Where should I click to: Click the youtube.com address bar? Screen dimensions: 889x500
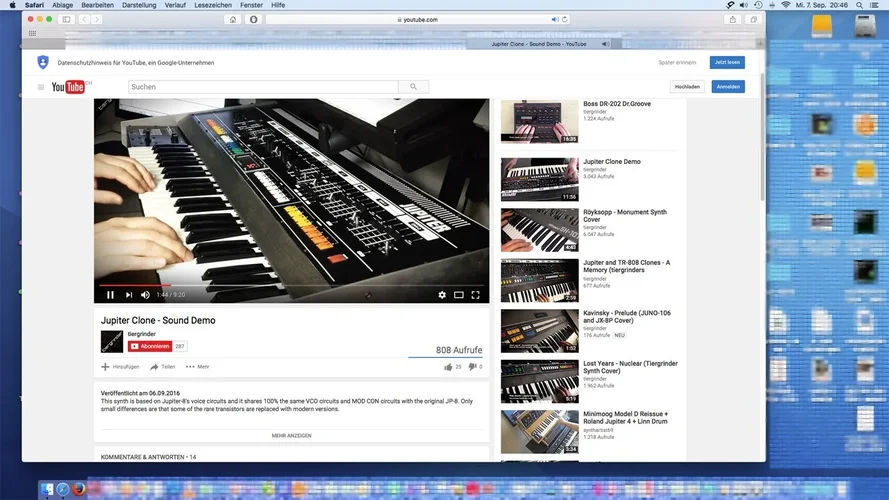coord(418,19)
